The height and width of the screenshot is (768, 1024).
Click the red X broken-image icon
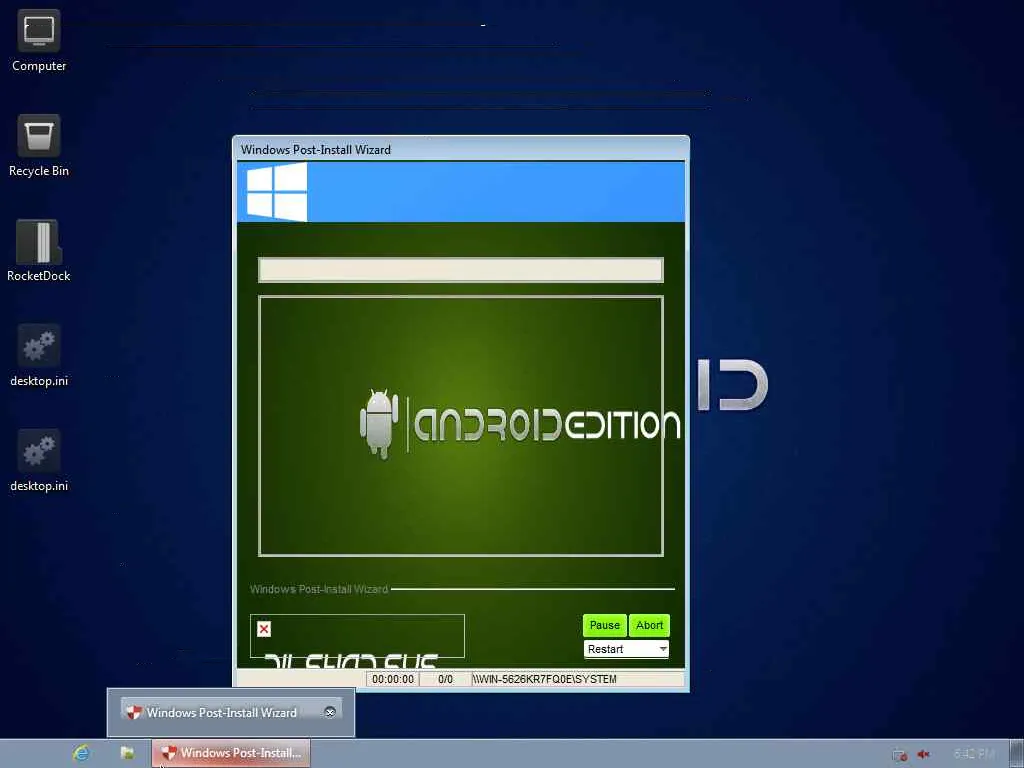pos(264,629)
